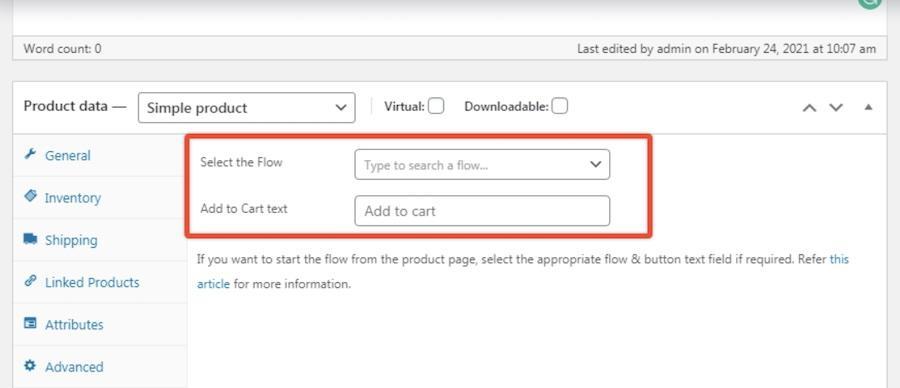Open the Simple product type dropdown
Screen dimensions: 900x388
coord(247,107)
